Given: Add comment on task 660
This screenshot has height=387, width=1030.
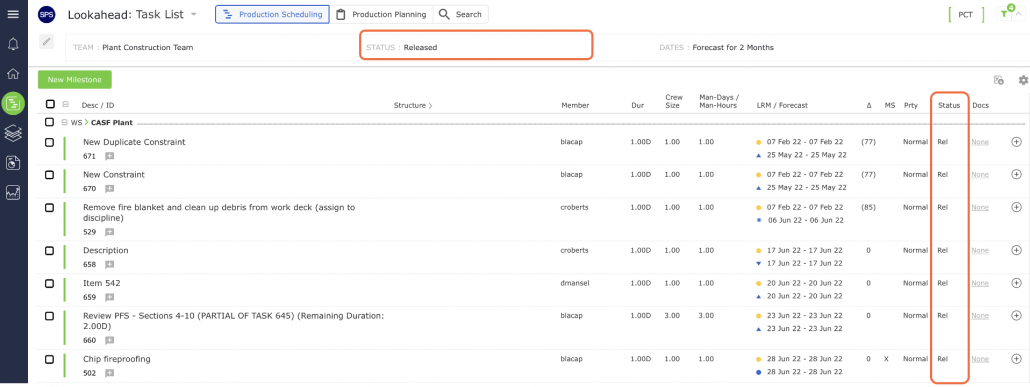Looking at the screenshot, I should point(110,340).
